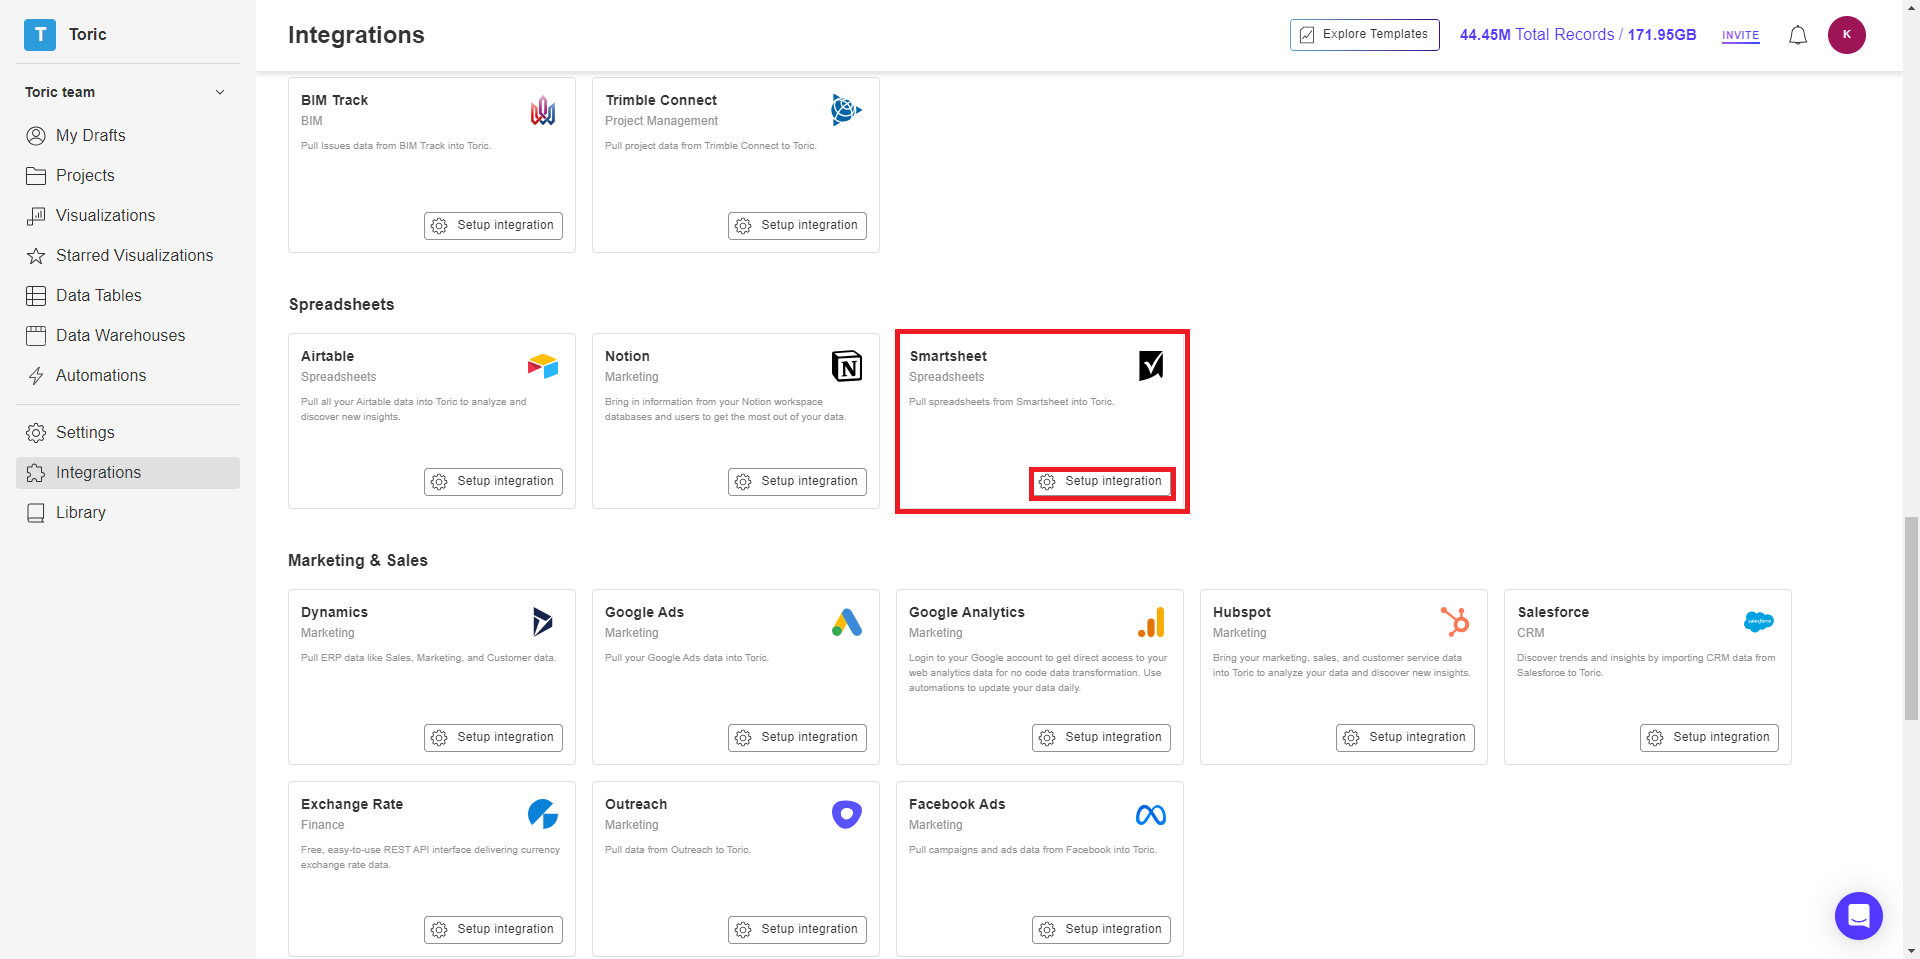Click the Smartsheet card title
1920x959 pixels.
coord(948,357)
